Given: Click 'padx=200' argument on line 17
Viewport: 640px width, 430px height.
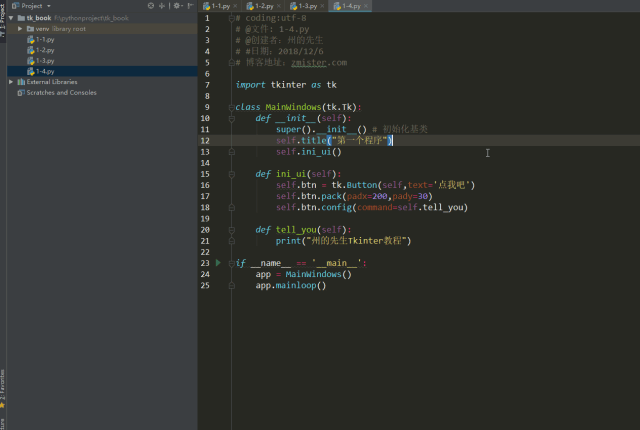Looking at the screenshot, I should pyautogui.click(x=367, y=196).
